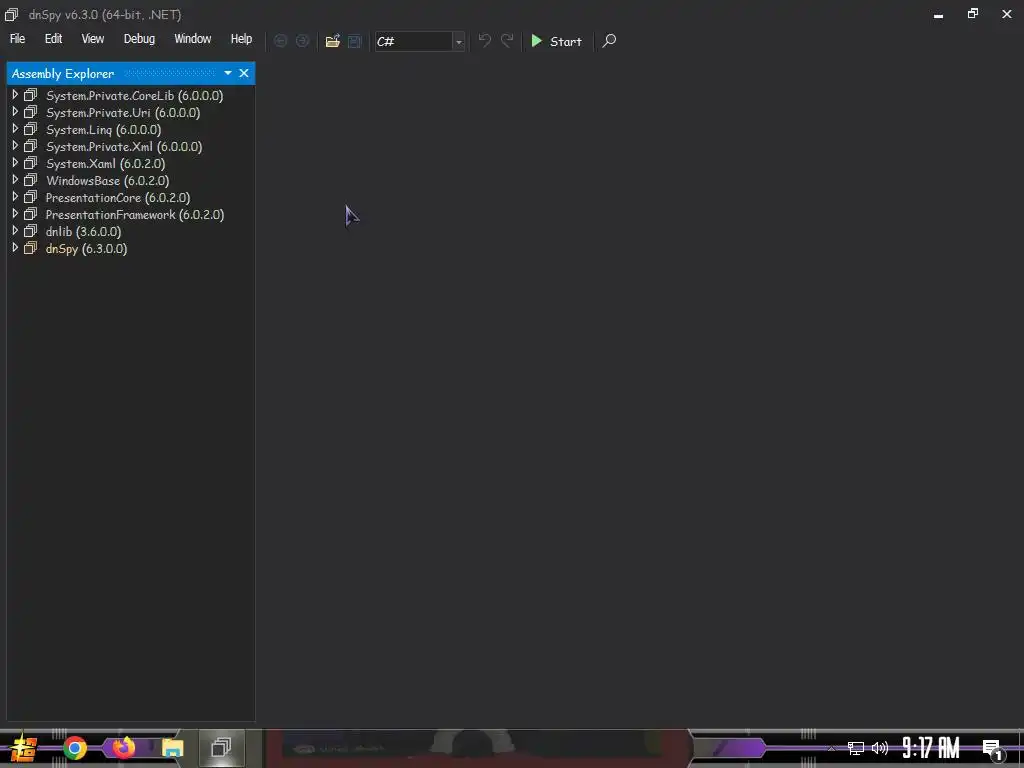
Task: Open the notification center icon
Action: 992,748
